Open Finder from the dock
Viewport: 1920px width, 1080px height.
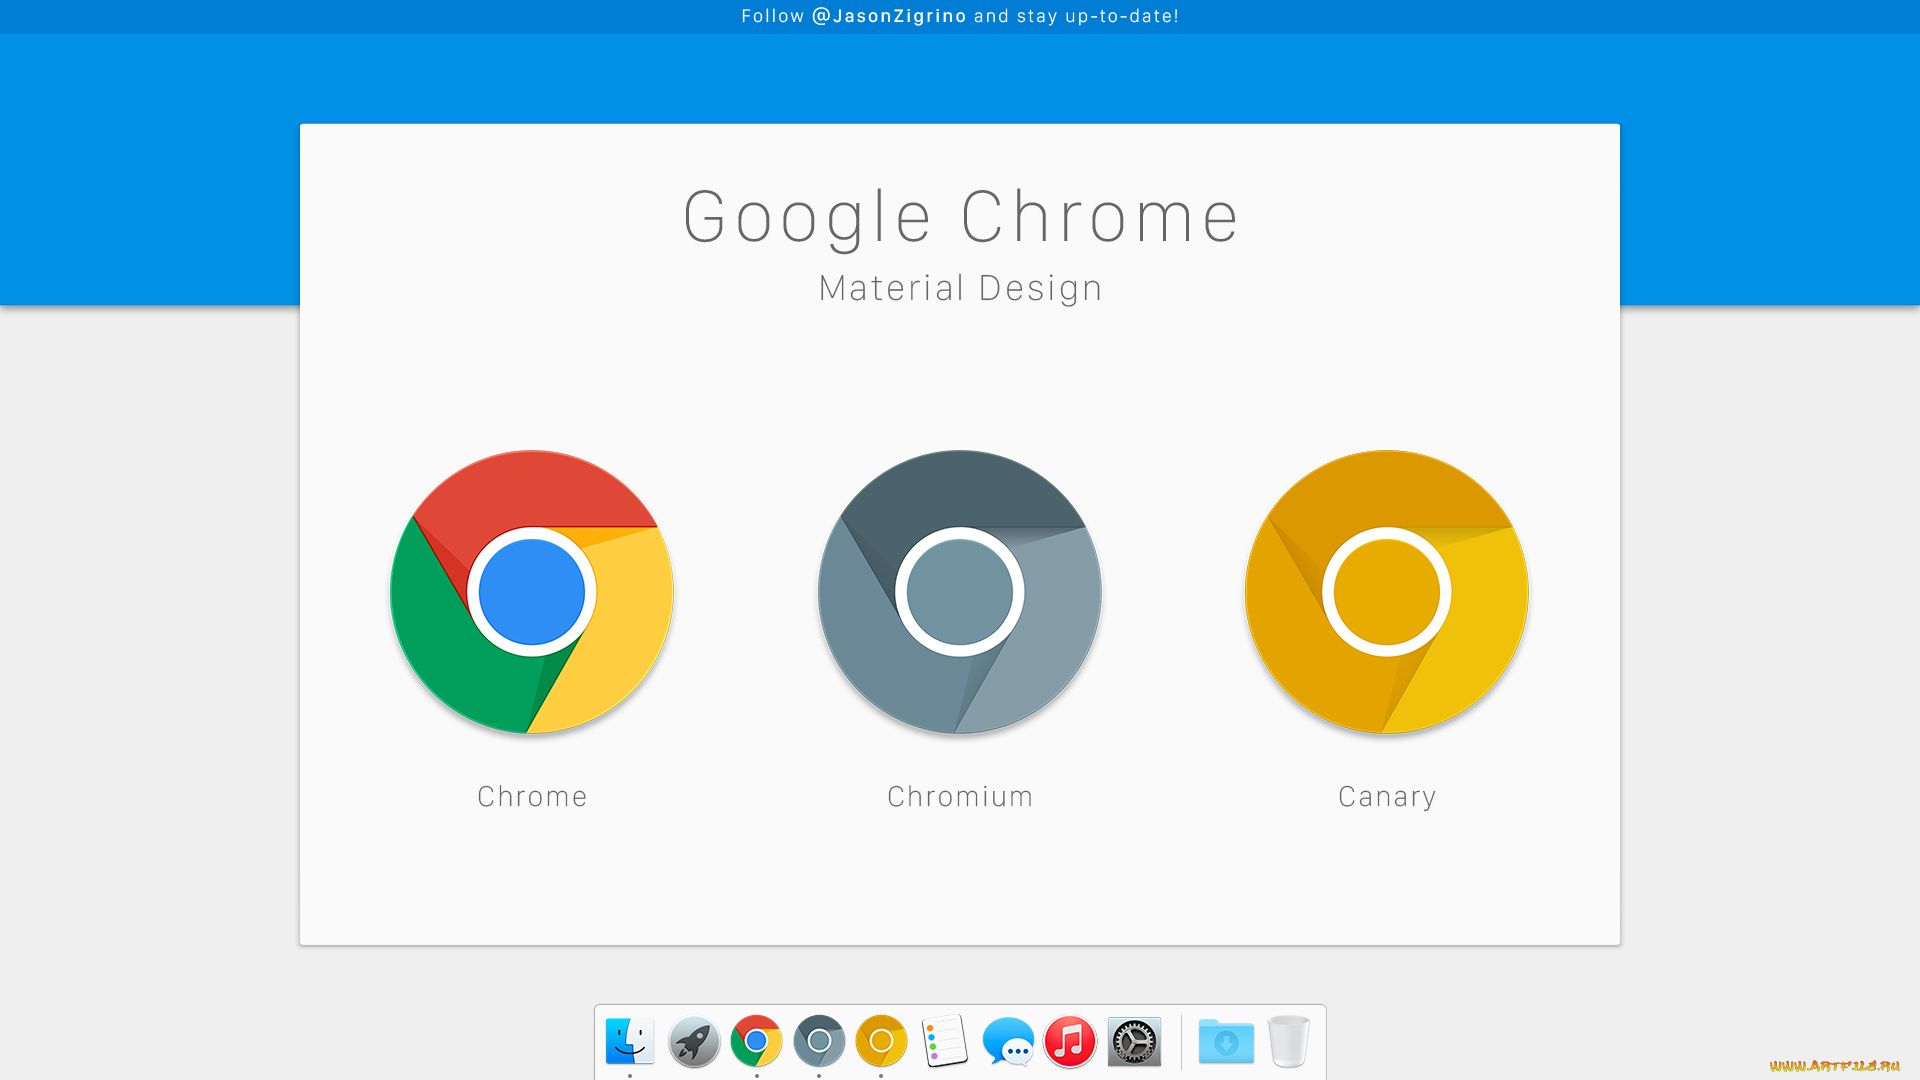(x=629, y=1041)
